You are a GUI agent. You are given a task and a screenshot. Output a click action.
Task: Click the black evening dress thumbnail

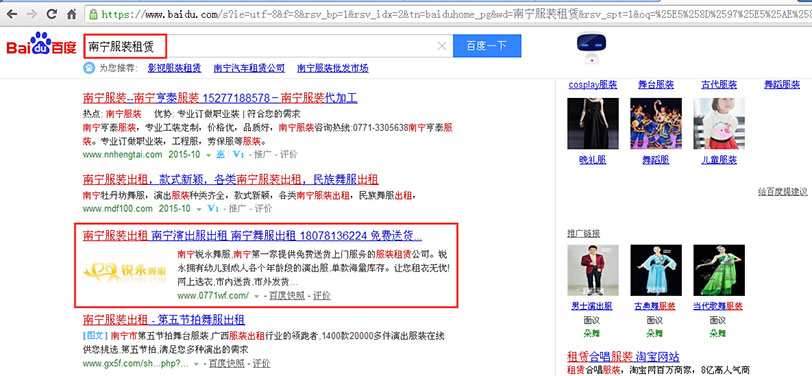tap(593, 123)
